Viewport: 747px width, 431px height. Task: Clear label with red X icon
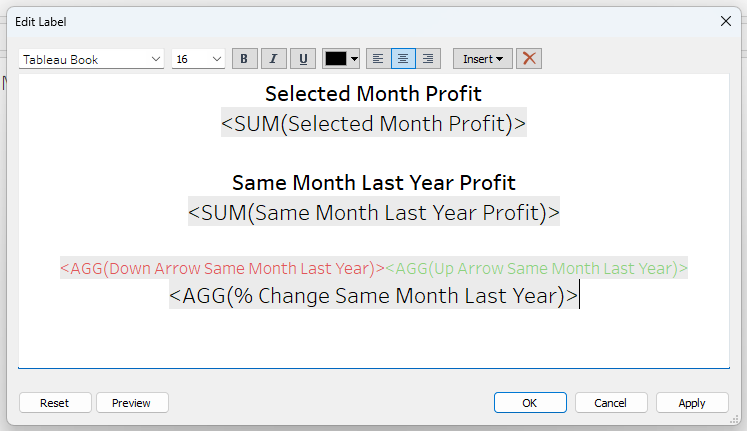coord(530,59)
